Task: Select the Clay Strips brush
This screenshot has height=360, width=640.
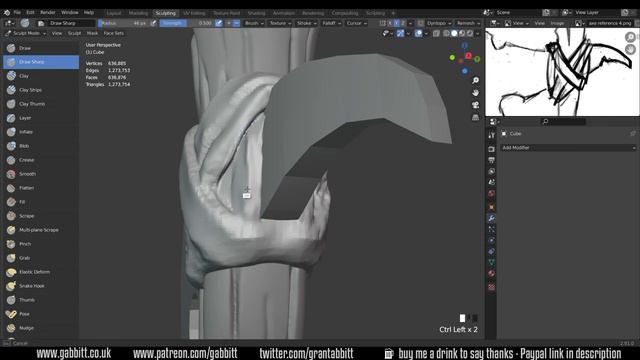Action: [40, 90]
